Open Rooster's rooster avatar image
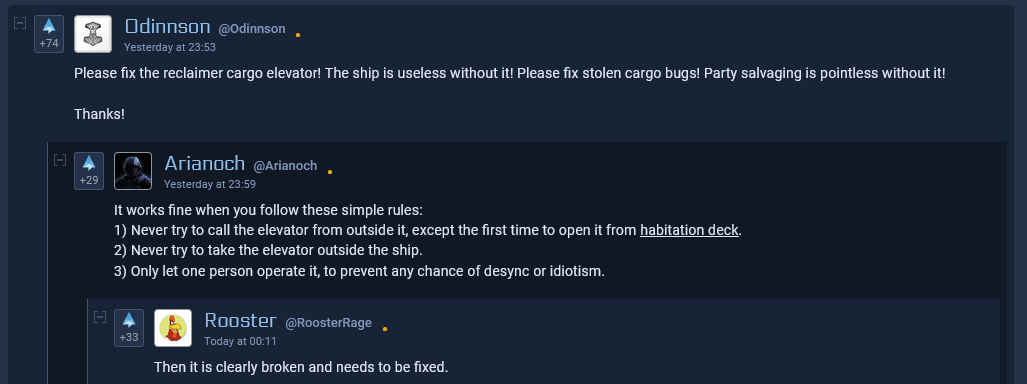The height and width of the screenshot is (384, 1027). point(173,328)
